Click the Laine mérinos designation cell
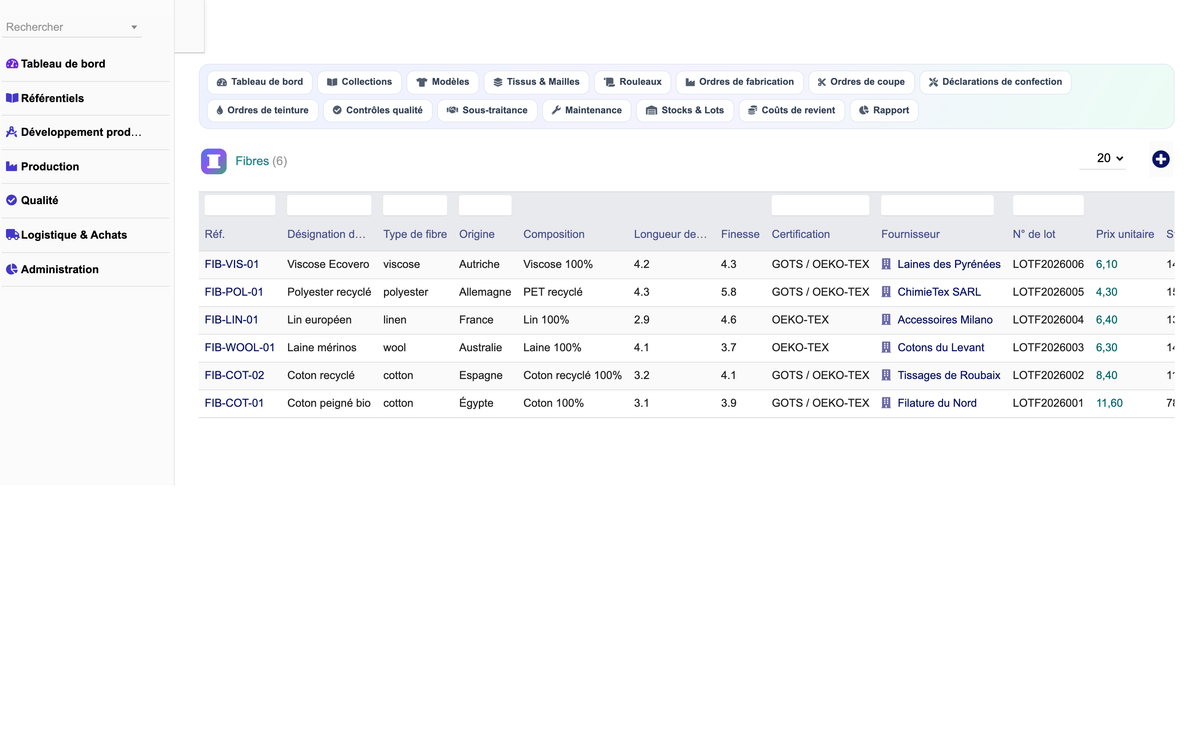The width and height of the screenshot is (1200, 743). click(322, 348)
